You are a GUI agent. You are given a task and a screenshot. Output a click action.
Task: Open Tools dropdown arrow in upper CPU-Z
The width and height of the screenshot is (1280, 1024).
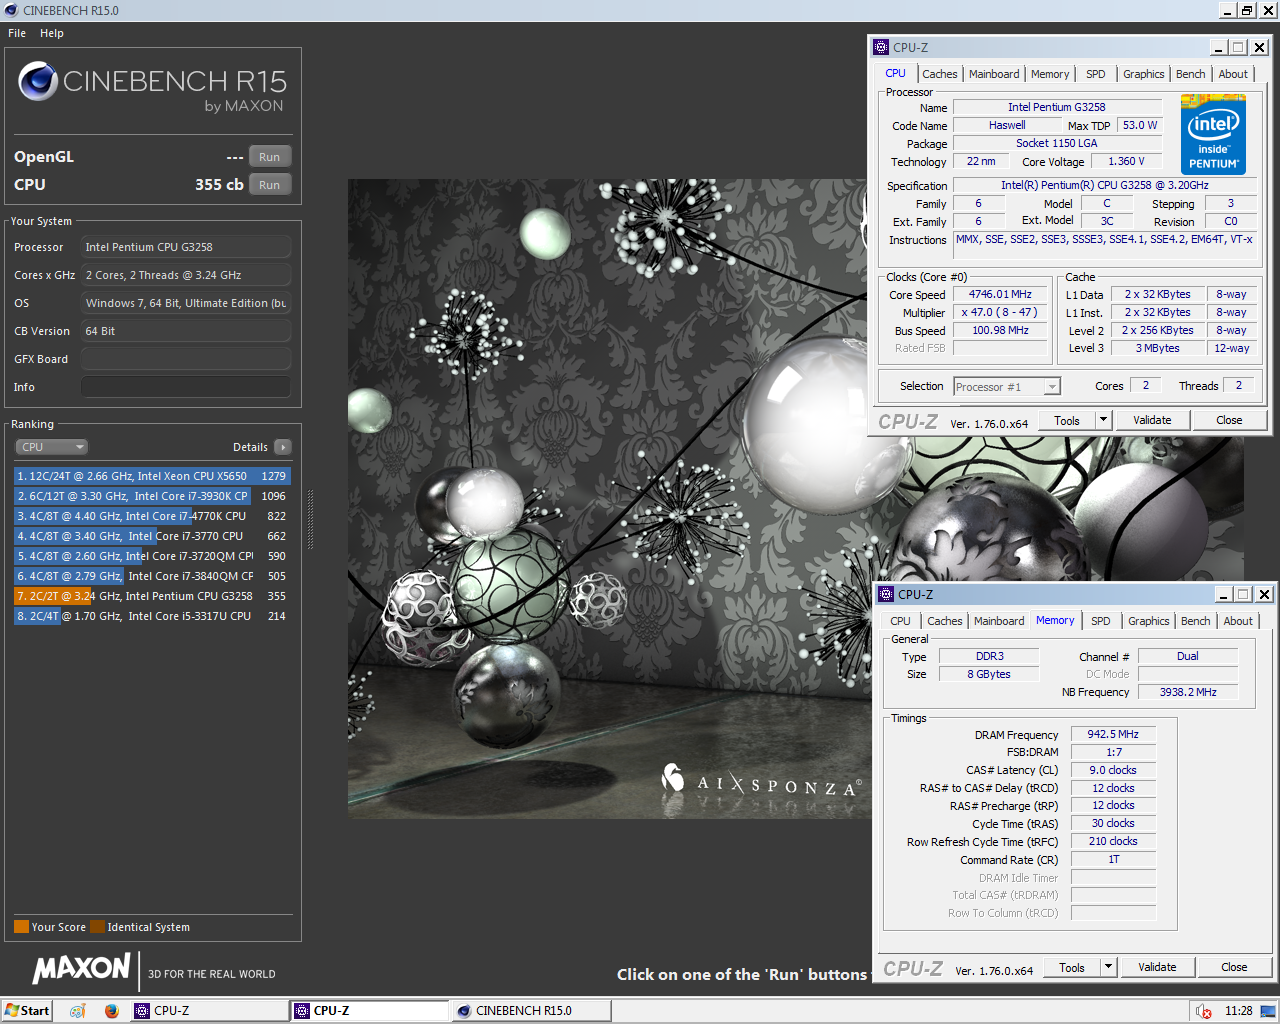click(1104, 421)
